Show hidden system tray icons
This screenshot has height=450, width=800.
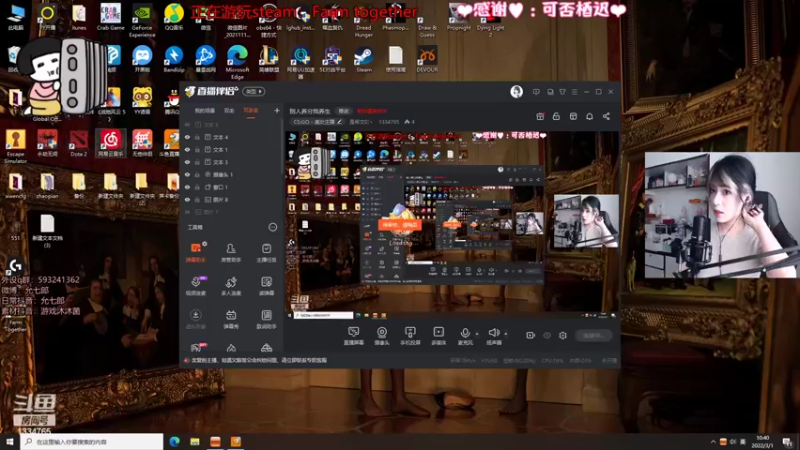[x=713, y=441]
